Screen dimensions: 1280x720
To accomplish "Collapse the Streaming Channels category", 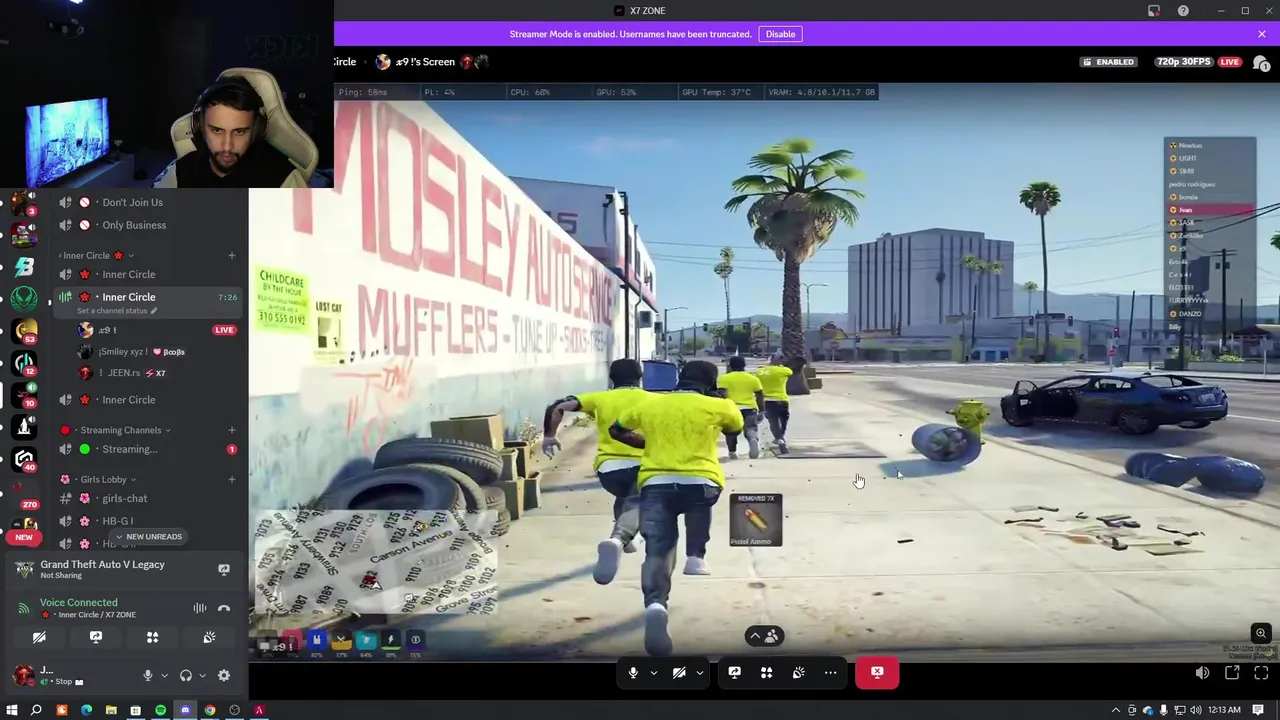I will (x=115, y=430).
